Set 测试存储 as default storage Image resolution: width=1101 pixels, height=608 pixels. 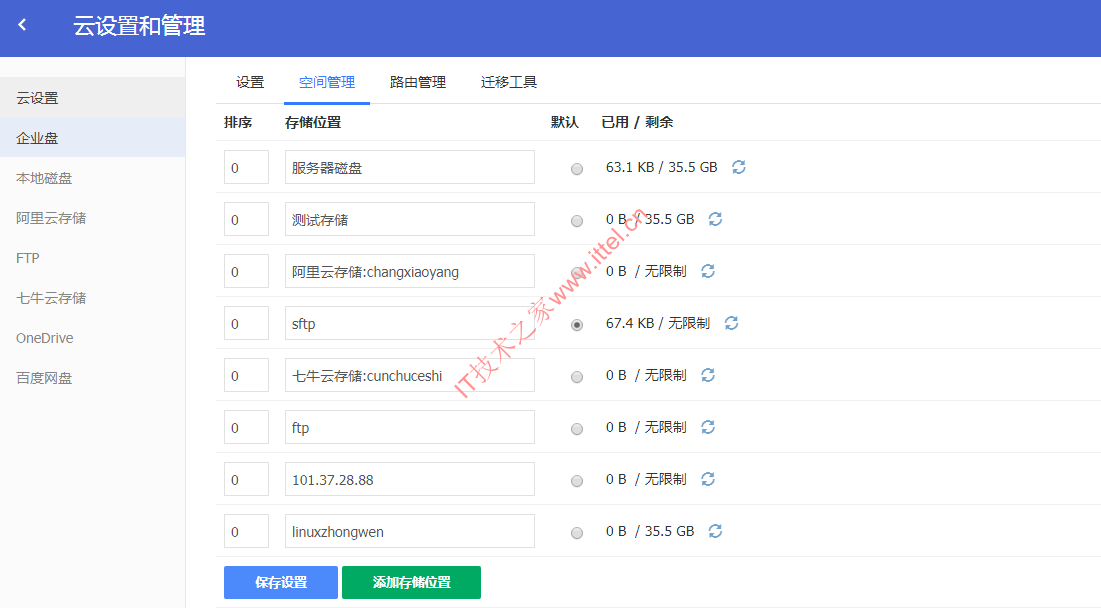pos(577,221)
